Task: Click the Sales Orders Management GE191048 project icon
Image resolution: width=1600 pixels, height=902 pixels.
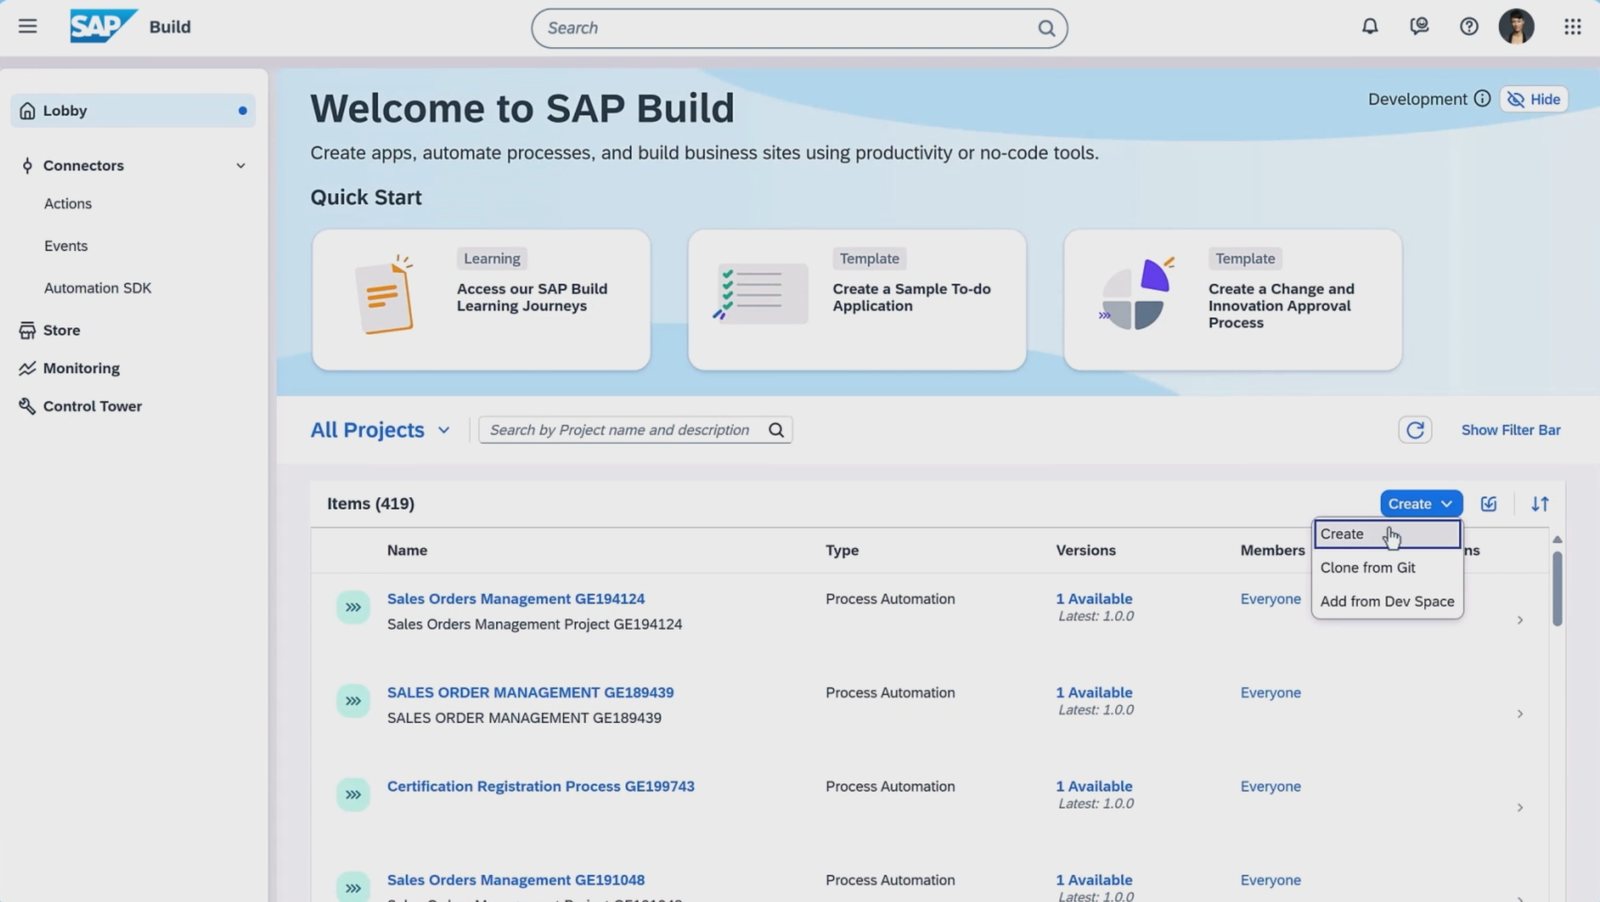Action: [353, 887]
